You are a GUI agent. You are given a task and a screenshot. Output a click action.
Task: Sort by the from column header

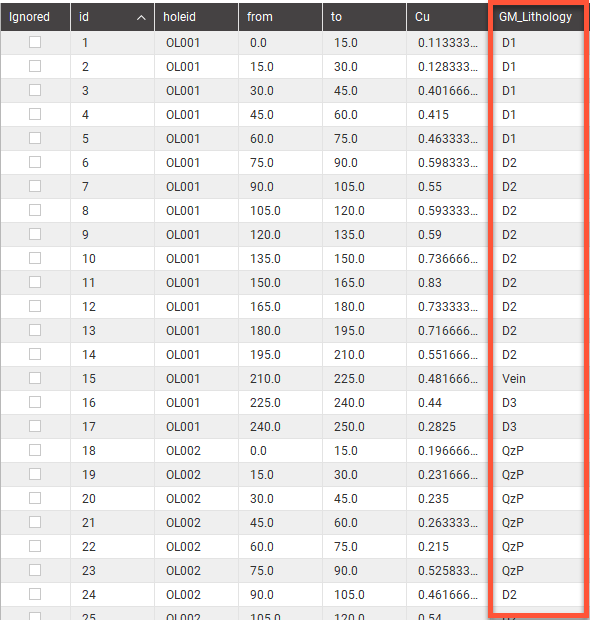280,17
